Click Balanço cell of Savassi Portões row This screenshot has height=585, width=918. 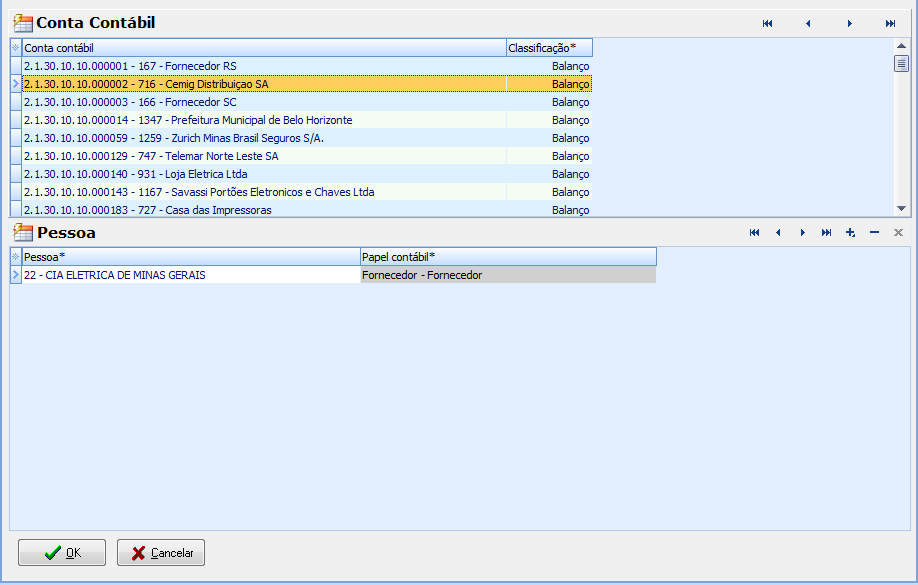[x=549, y=192]
